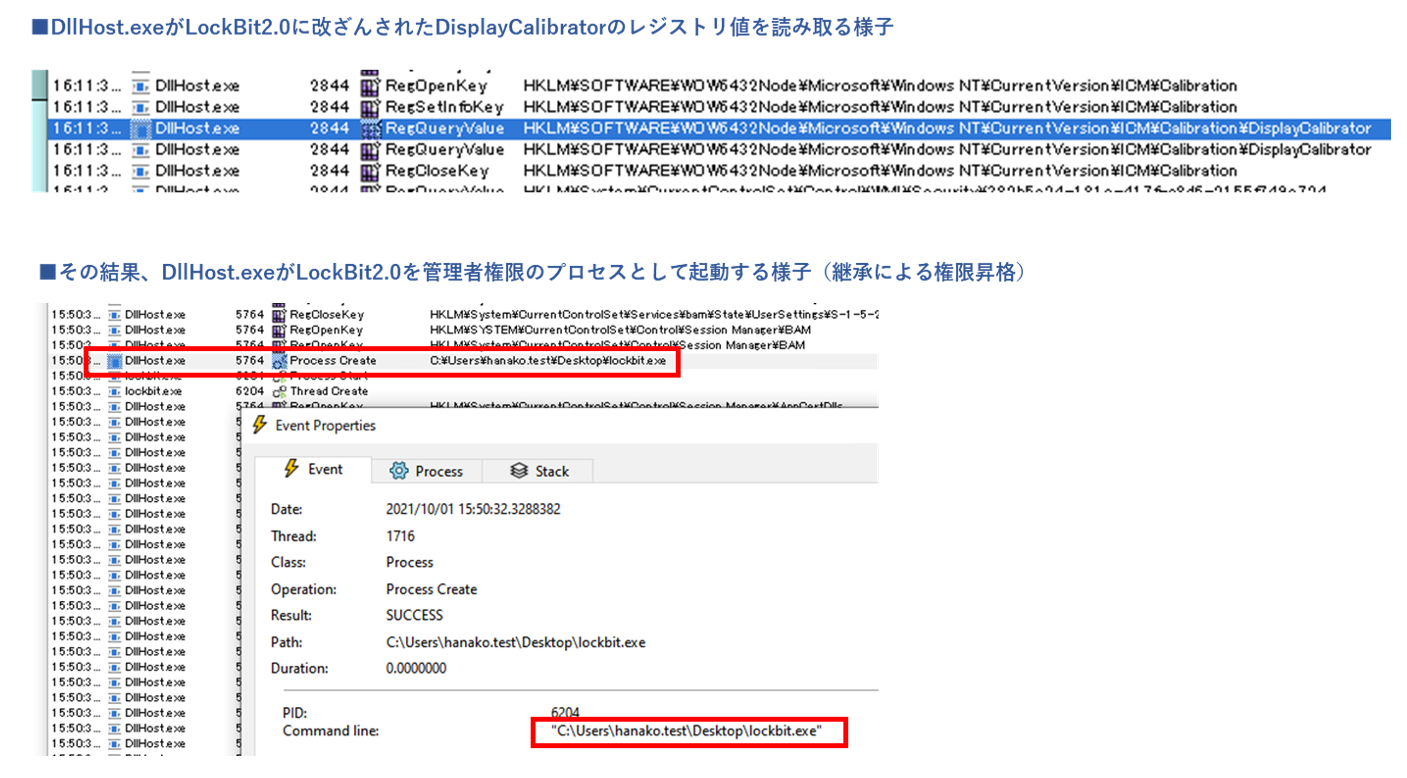Click the Date value 2021/10/01 in Event Properties
This screenshot has height=778, width=1407.
(472, 509)
